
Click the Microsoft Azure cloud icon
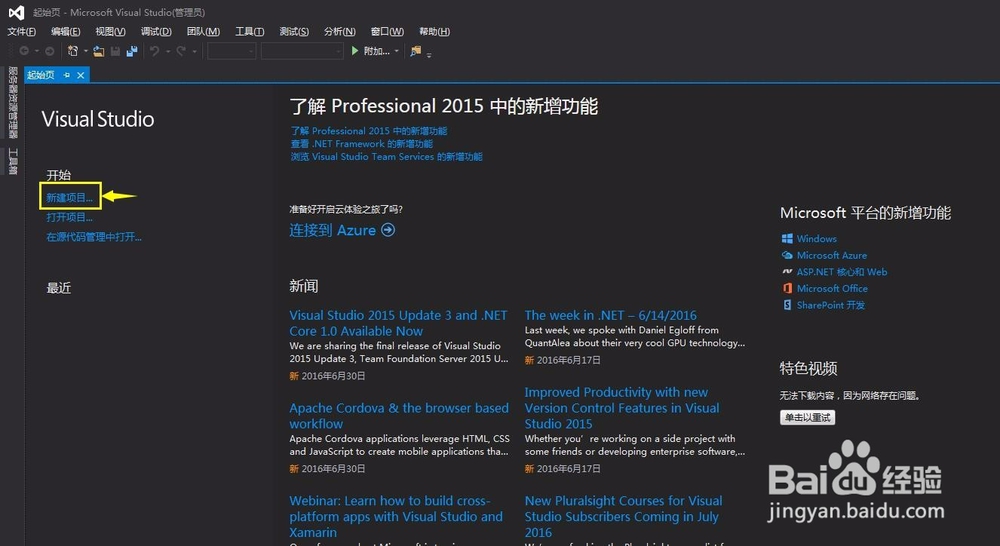[x=787, y=255]
